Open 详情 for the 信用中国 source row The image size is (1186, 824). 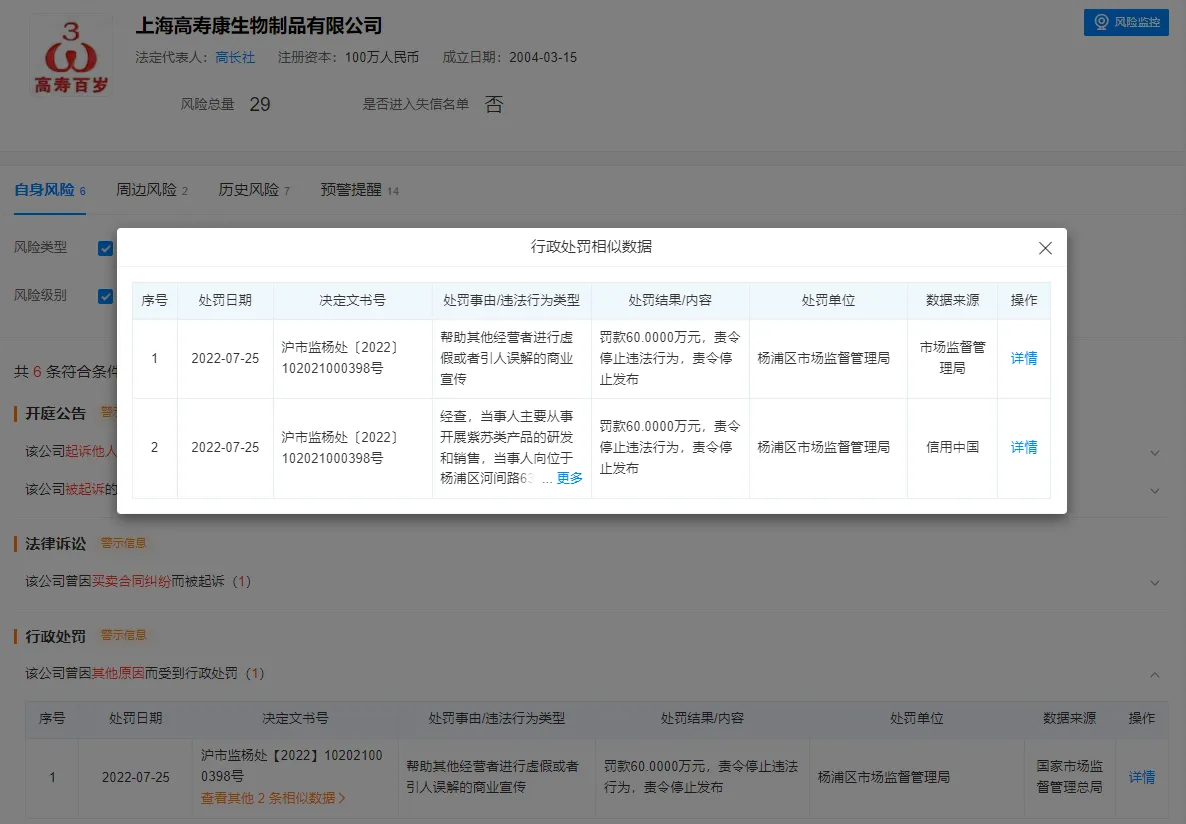1023,447
